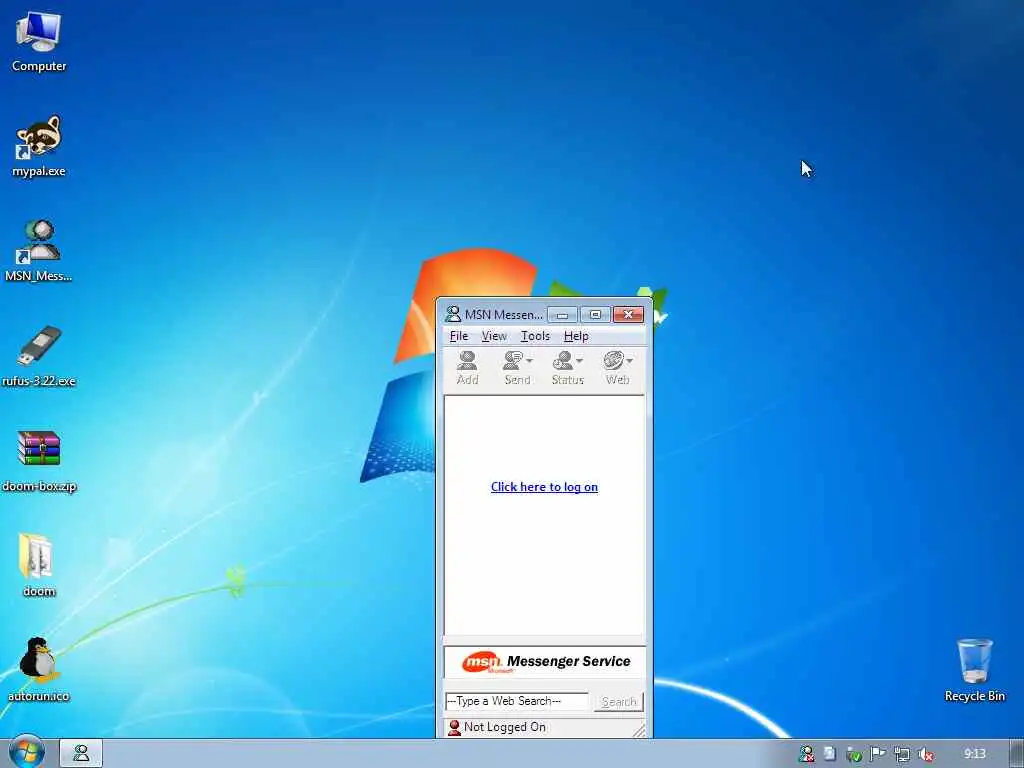Open the Windows Start button
The width and height of the screenshot is (1024, 768).
point(25,753)
